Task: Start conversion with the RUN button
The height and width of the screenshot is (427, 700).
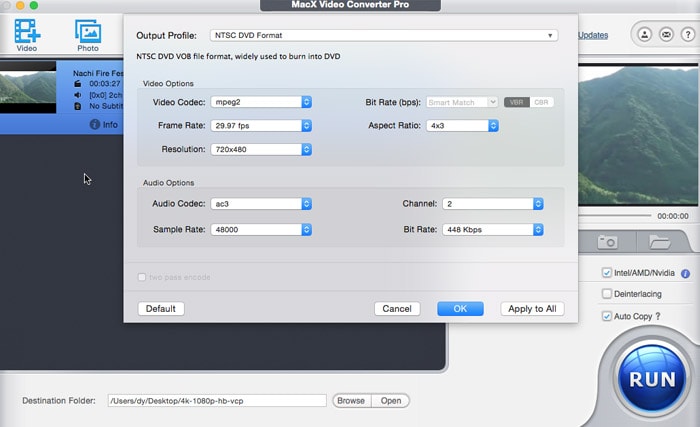Action: 652,379
